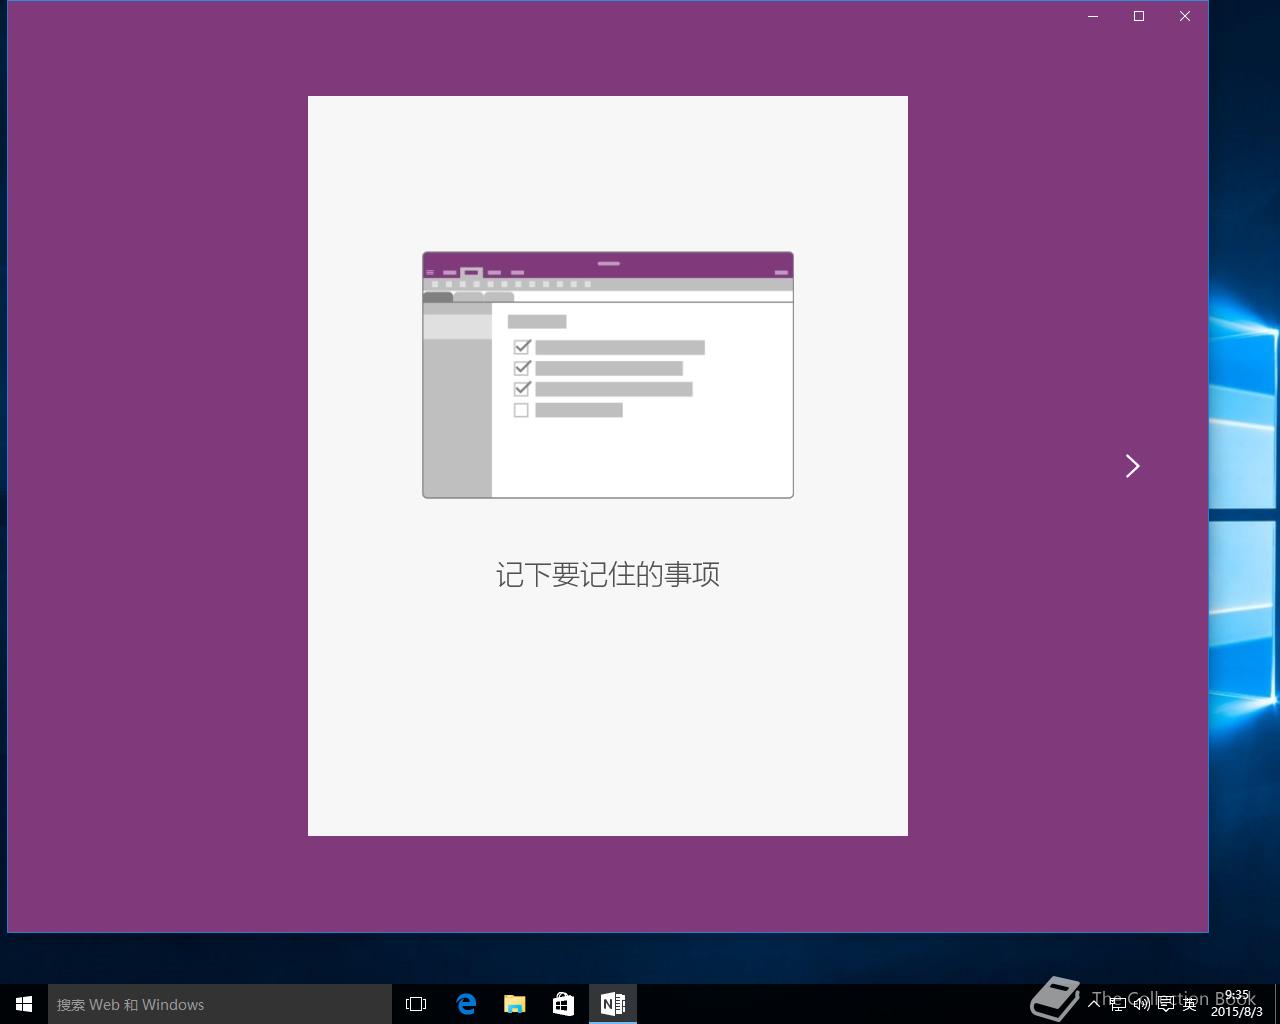The height and width of the screenshot is (1024, 1280).
Task: Close the OneNote window
Action: pos(1185,16)
